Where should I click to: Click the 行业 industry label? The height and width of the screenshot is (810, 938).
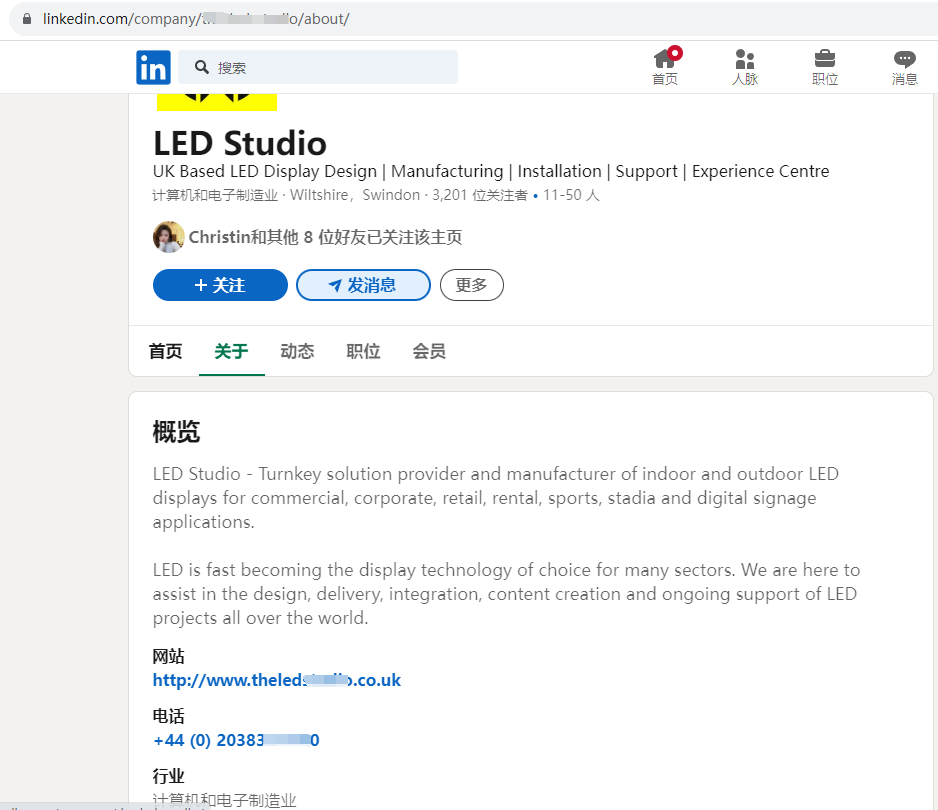click(x=168, y=776)
